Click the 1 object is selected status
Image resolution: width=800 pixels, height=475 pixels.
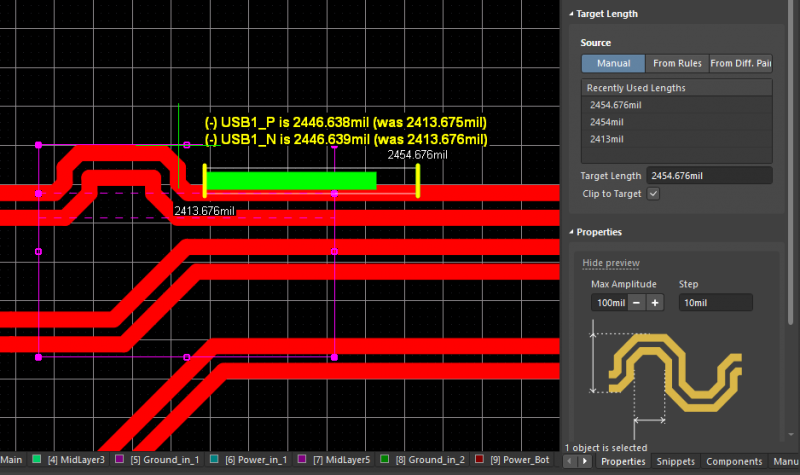[x=606, y=447]
